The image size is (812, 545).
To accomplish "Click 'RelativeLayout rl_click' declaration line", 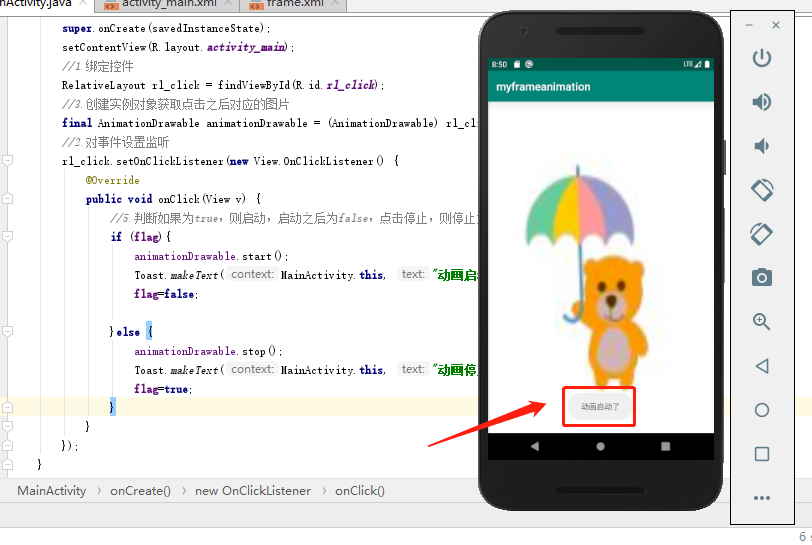I will click(x=223, y=85).
